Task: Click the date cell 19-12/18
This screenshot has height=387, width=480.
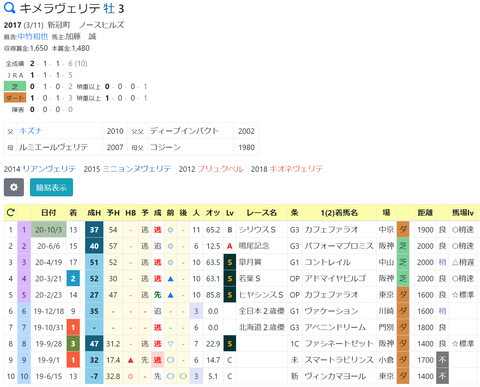Action: tap(49, 311)
